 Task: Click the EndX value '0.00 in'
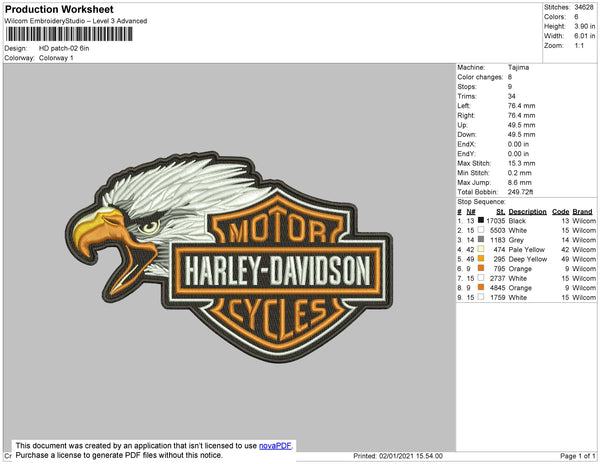click(518, 144)
